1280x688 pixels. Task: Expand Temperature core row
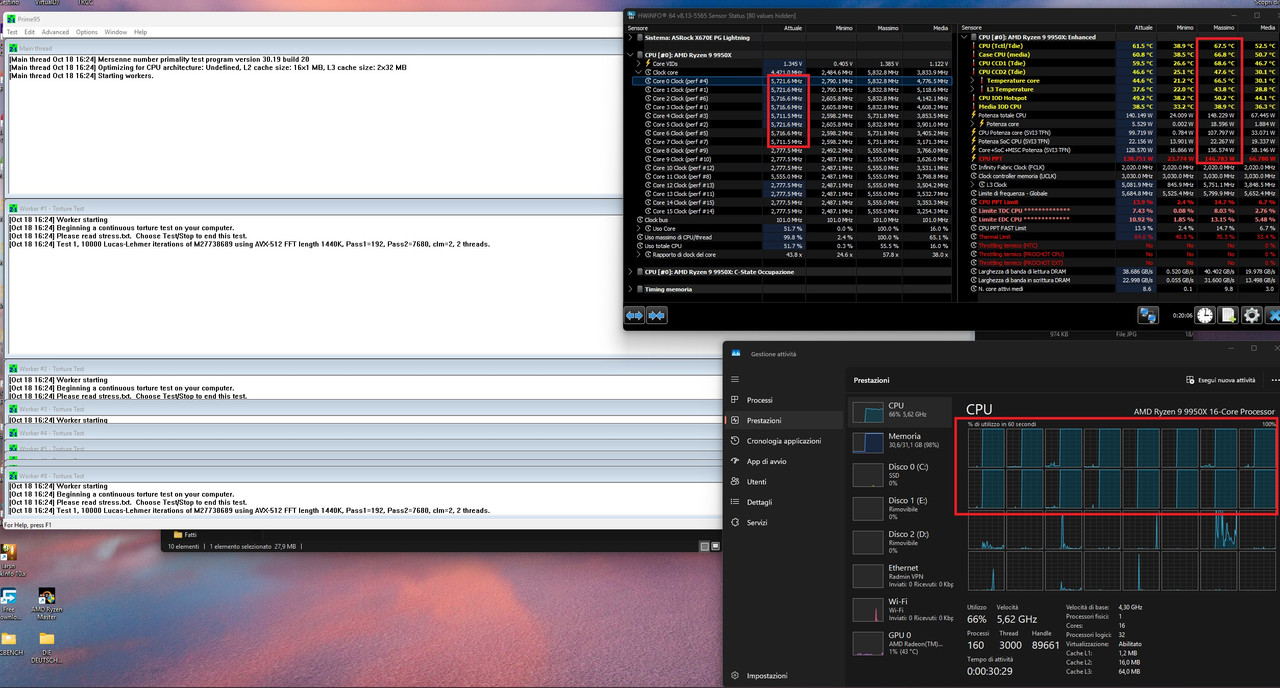974,80
